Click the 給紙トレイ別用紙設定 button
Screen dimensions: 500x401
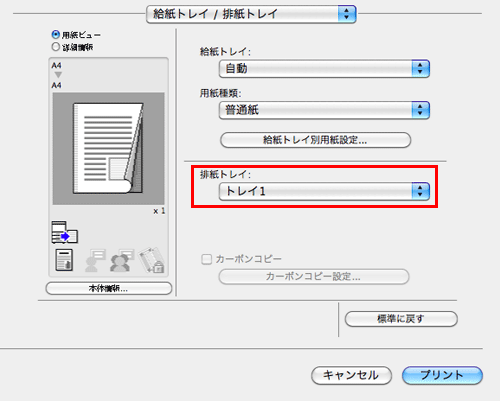tap(315, 140)
